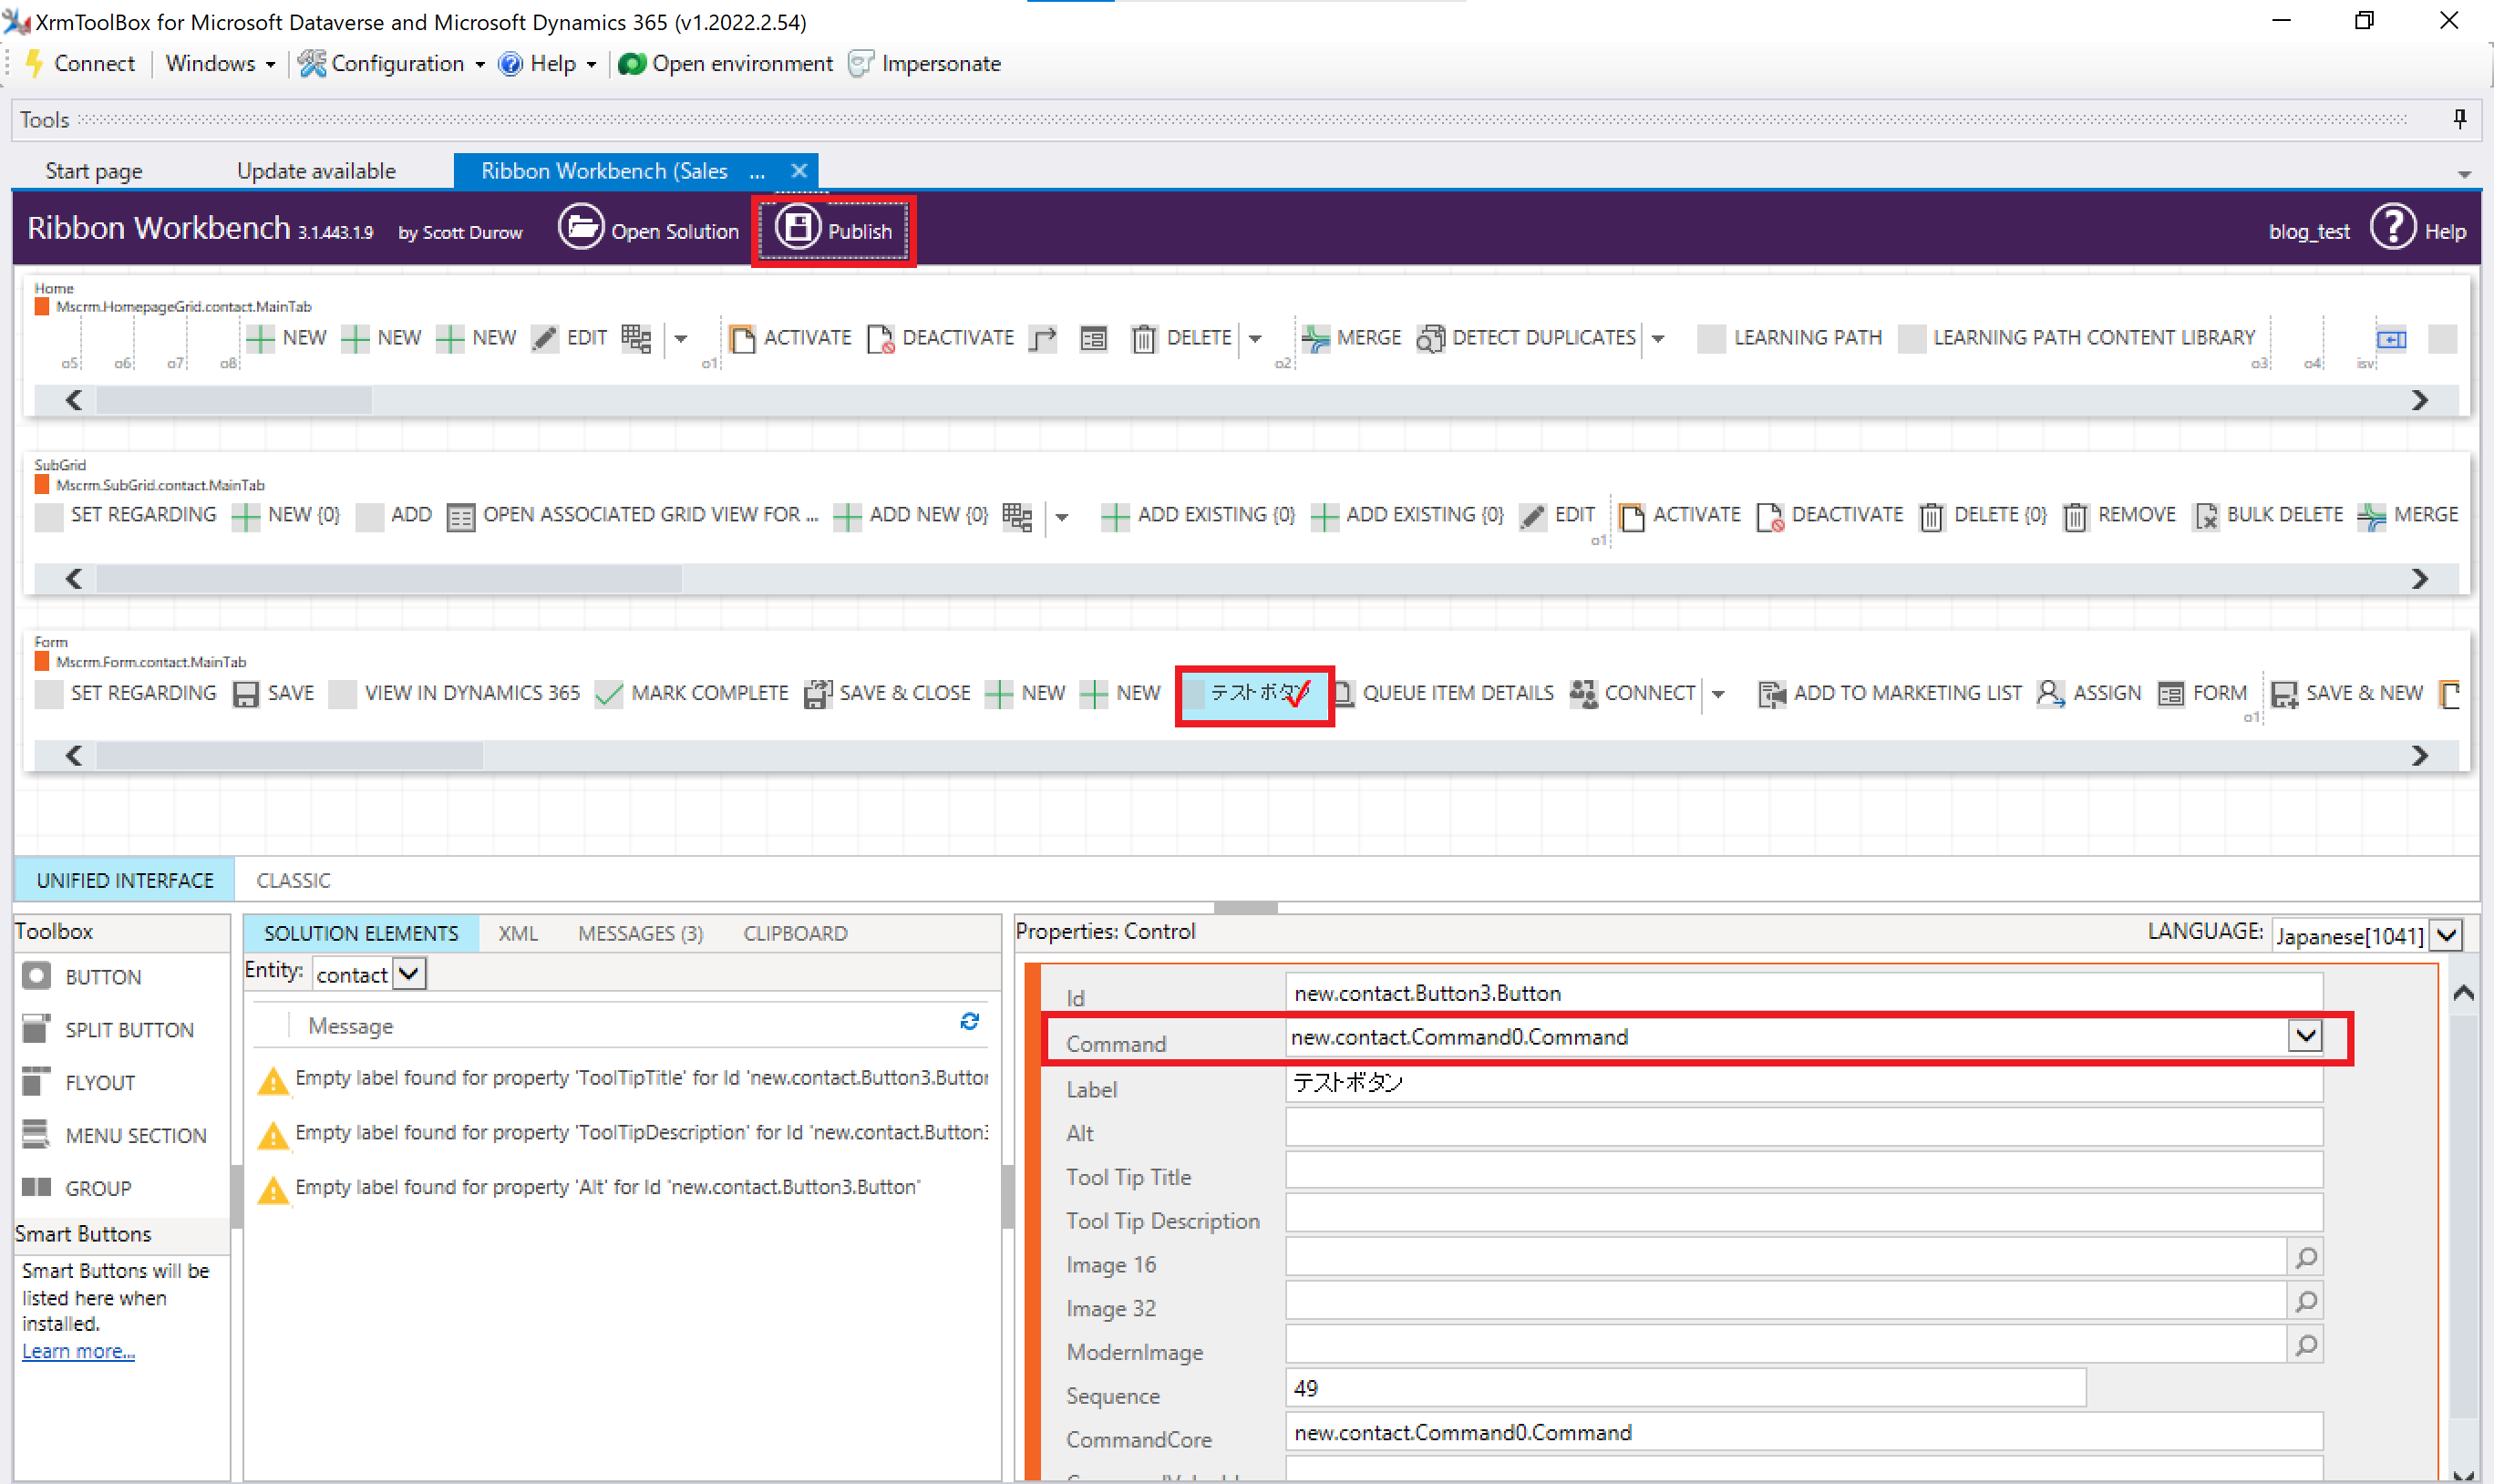Select OPEN ASSOCIATED GRID VIEW in SubGrid
The image size is (2494, 1484).
click(x=633, y=515)
